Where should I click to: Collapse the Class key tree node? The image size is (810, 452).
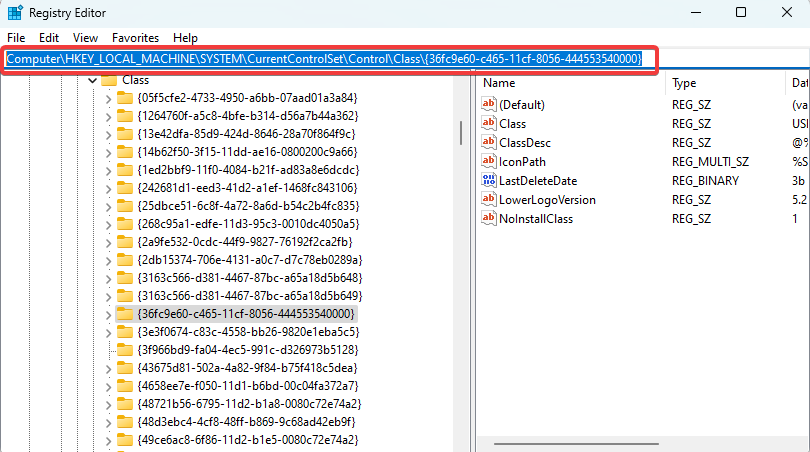tap(92, 81)
